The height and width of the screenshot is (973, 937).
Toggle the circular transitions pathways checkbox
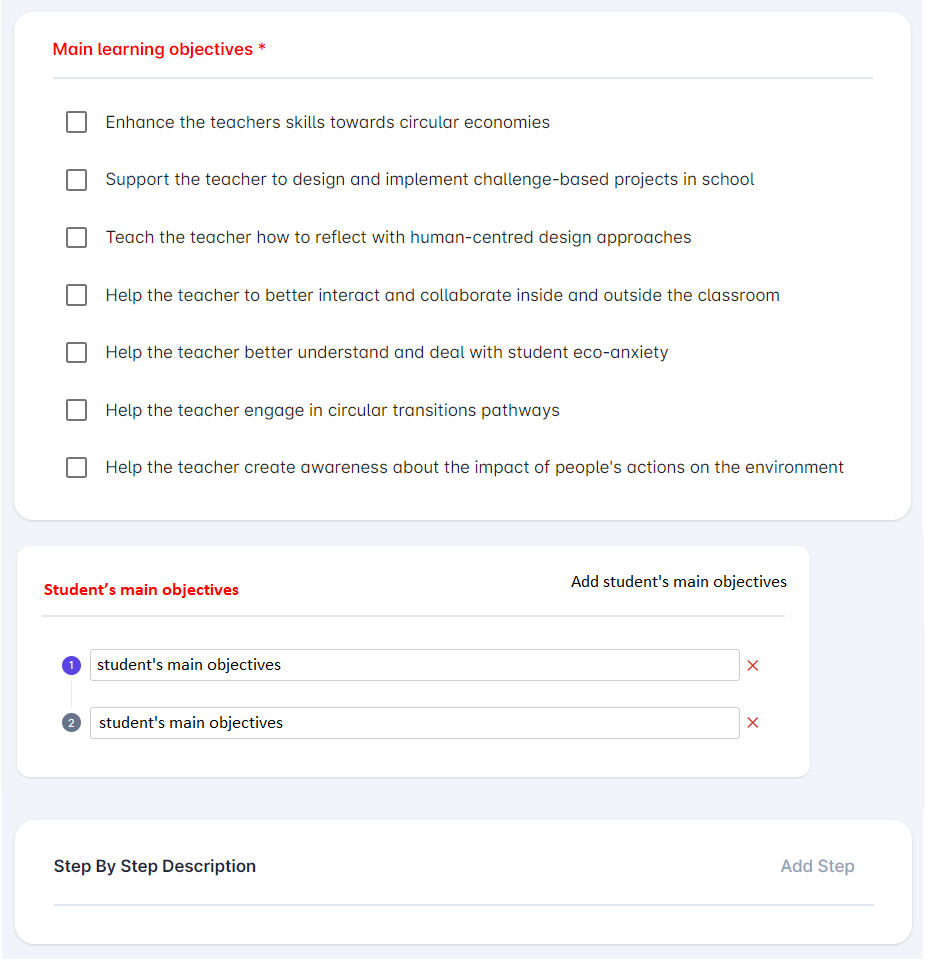(77, 410)
